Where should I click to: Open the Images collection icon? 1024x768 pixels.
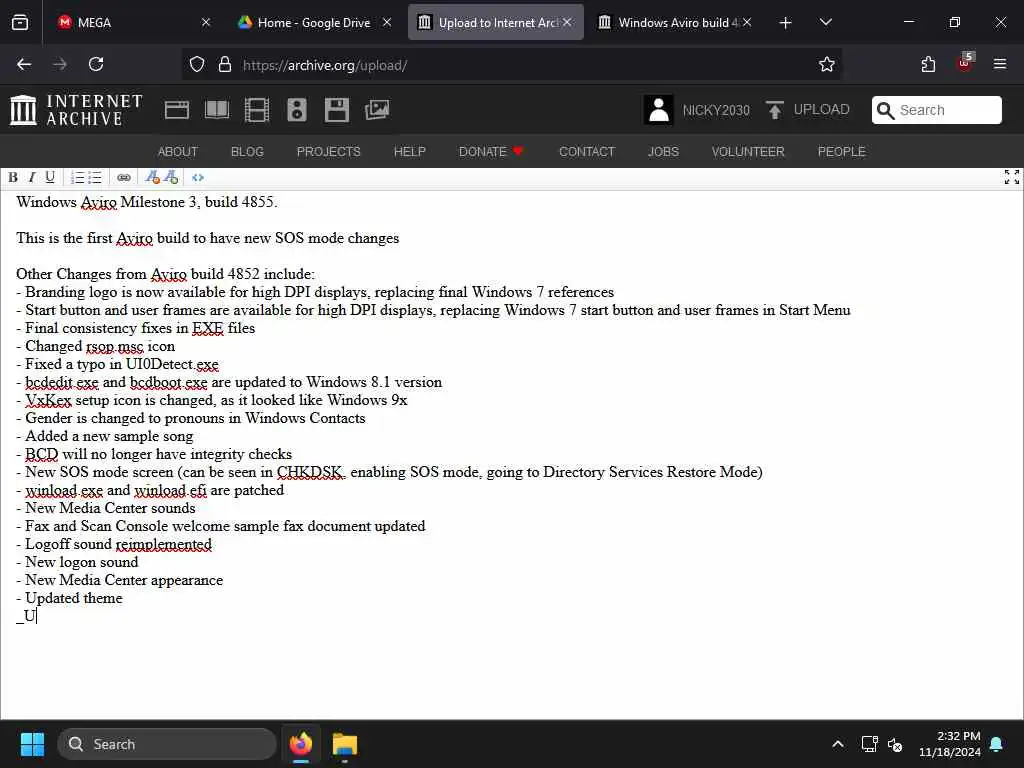[x=377, y=110]
